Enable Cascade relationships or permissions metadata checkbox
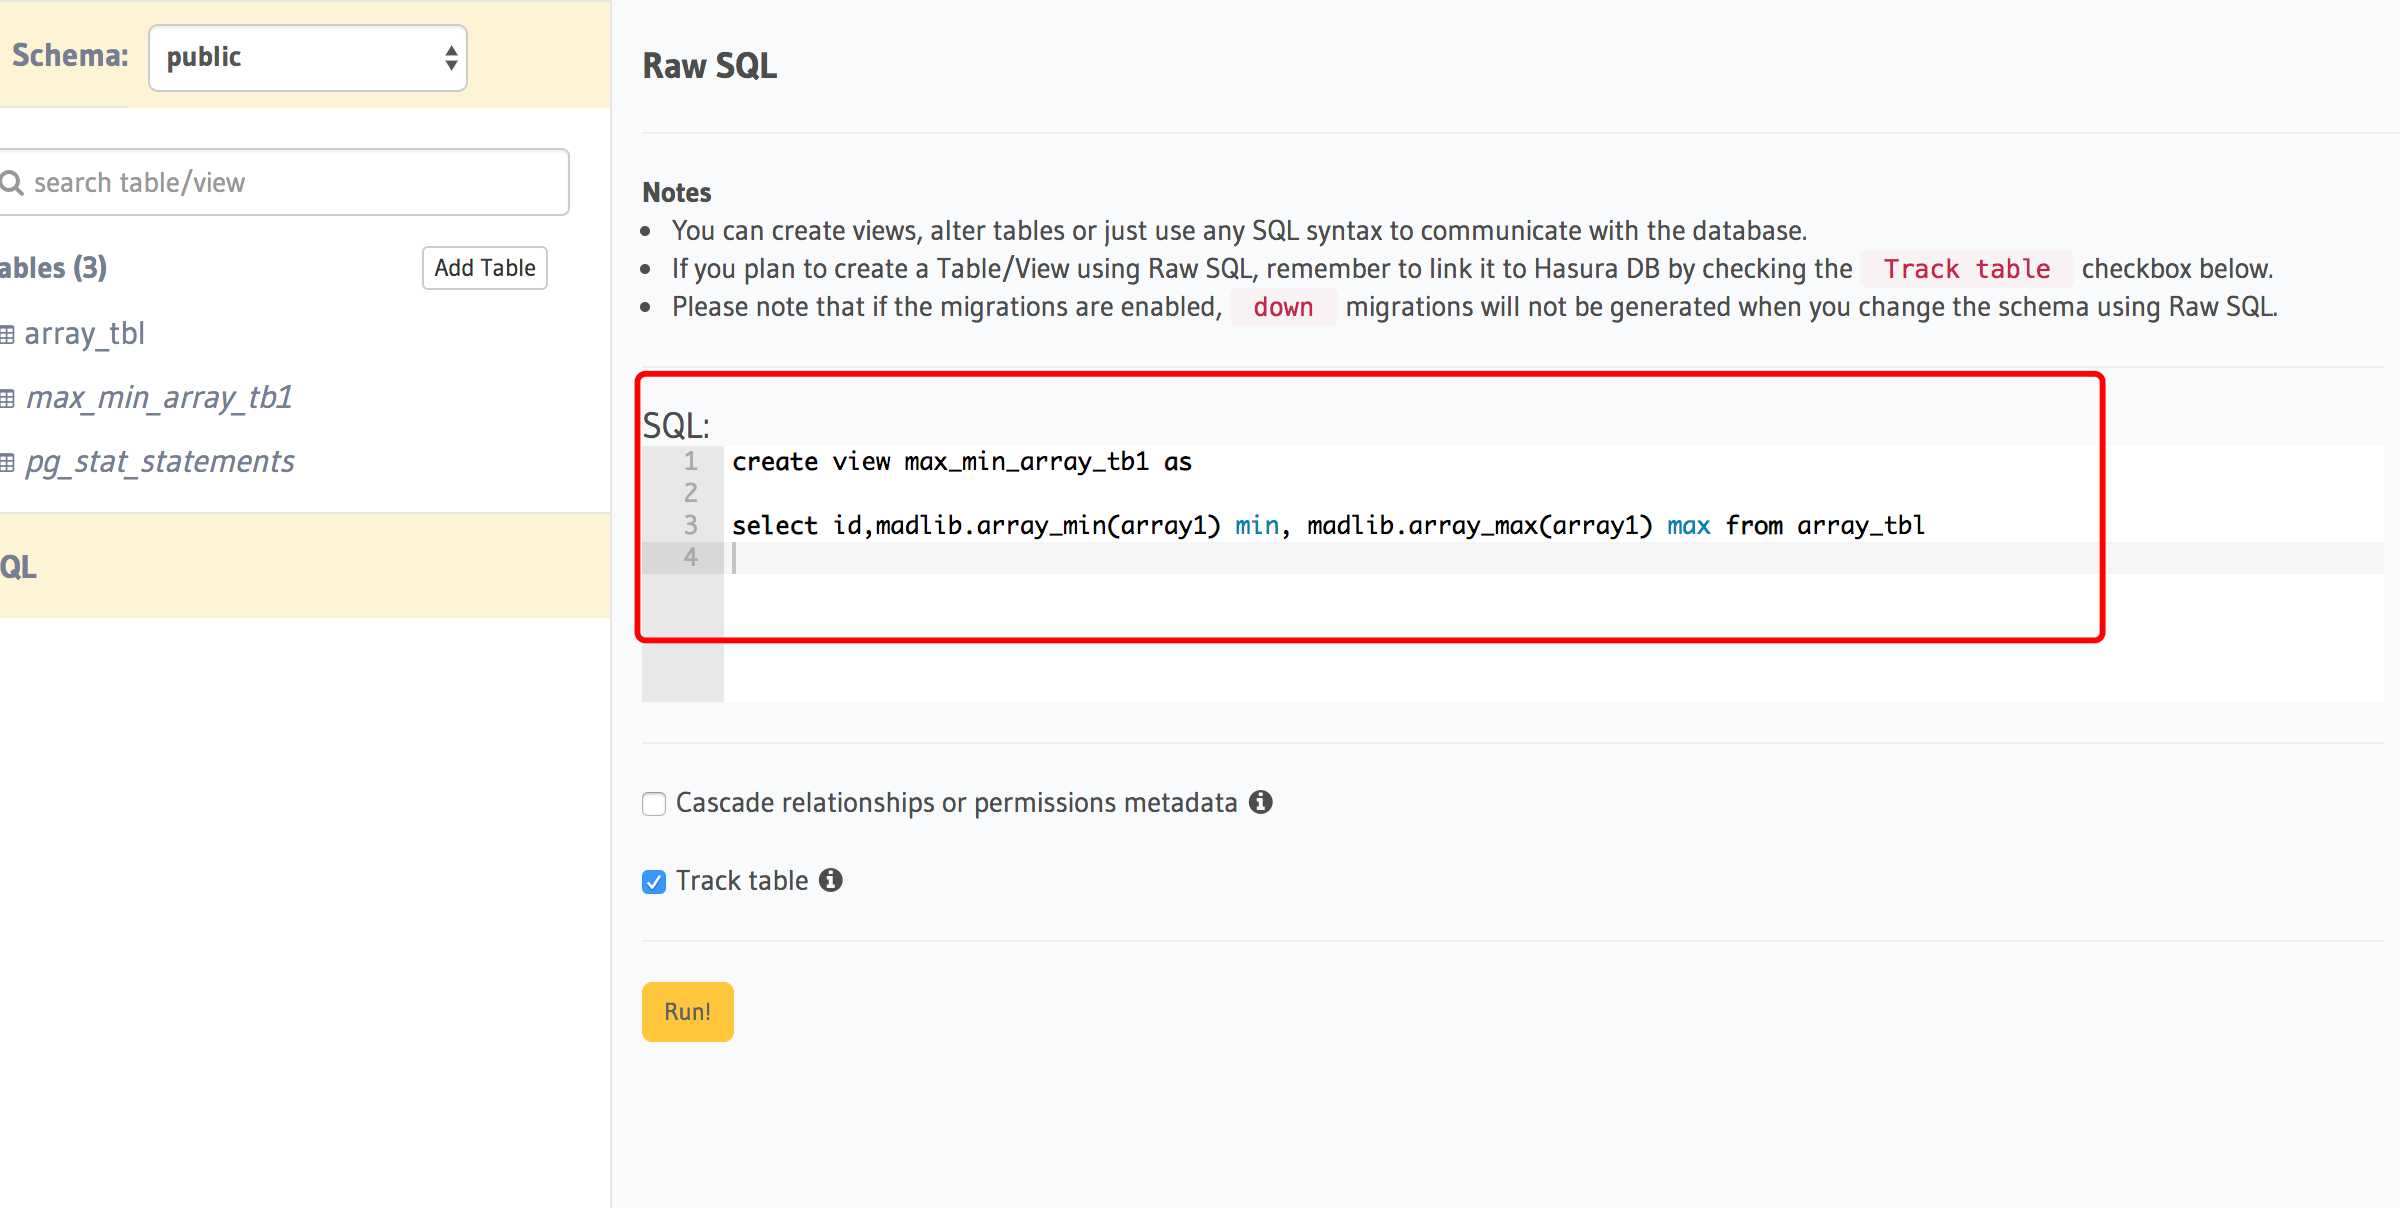 click(x=654, y=804)
